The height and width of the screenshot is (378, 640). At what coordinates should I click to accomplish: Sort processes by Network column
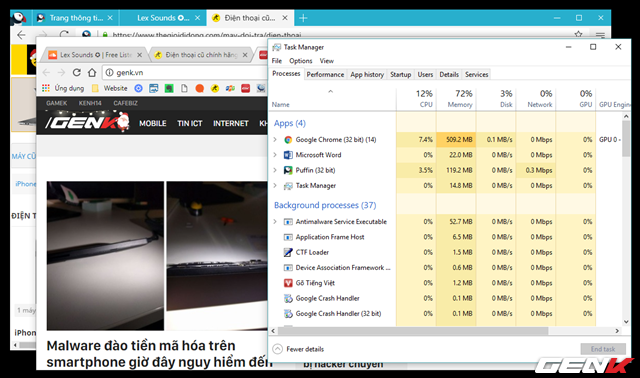(536, 99)
